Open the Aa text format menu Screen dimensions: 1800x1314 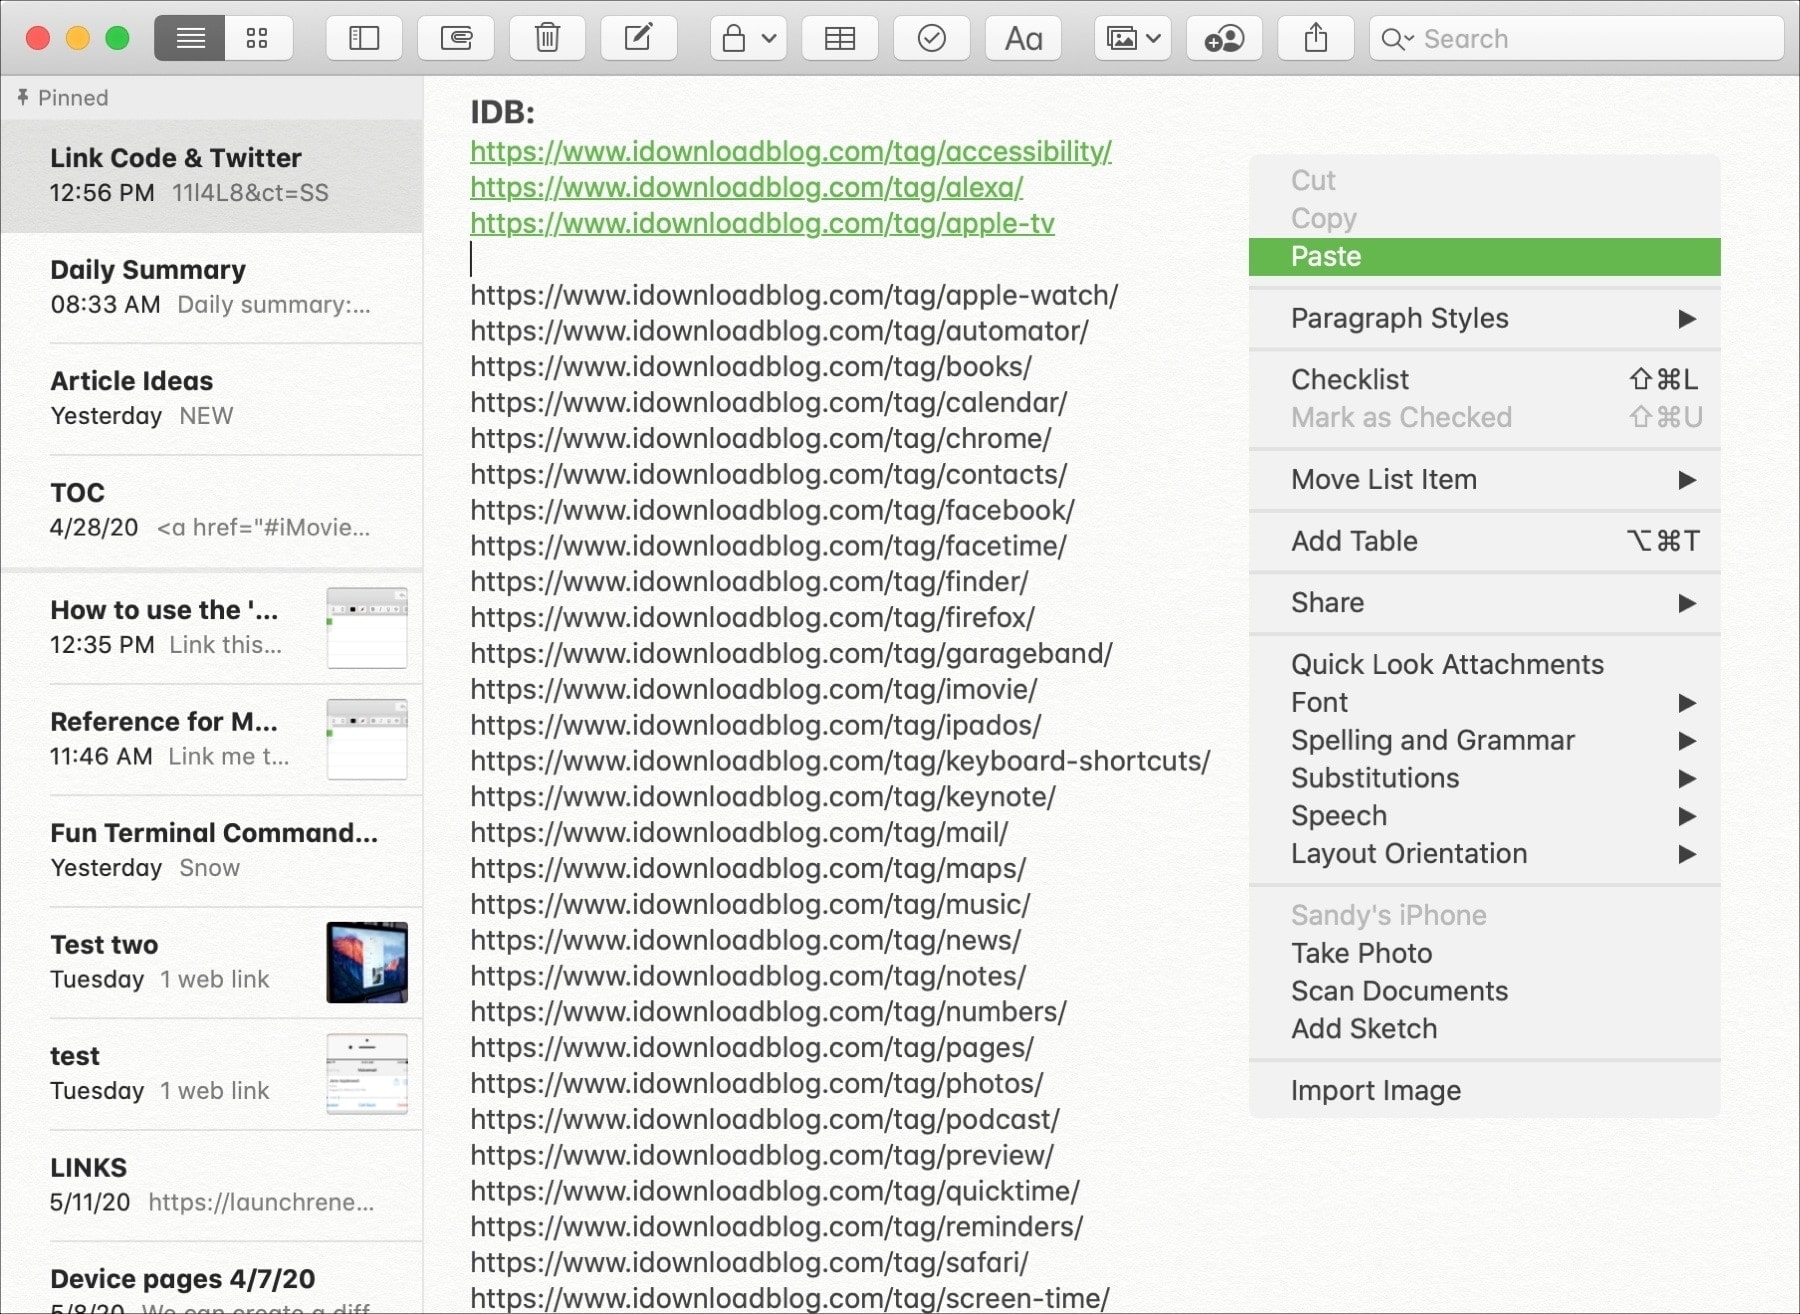[x=1023, y=39]
